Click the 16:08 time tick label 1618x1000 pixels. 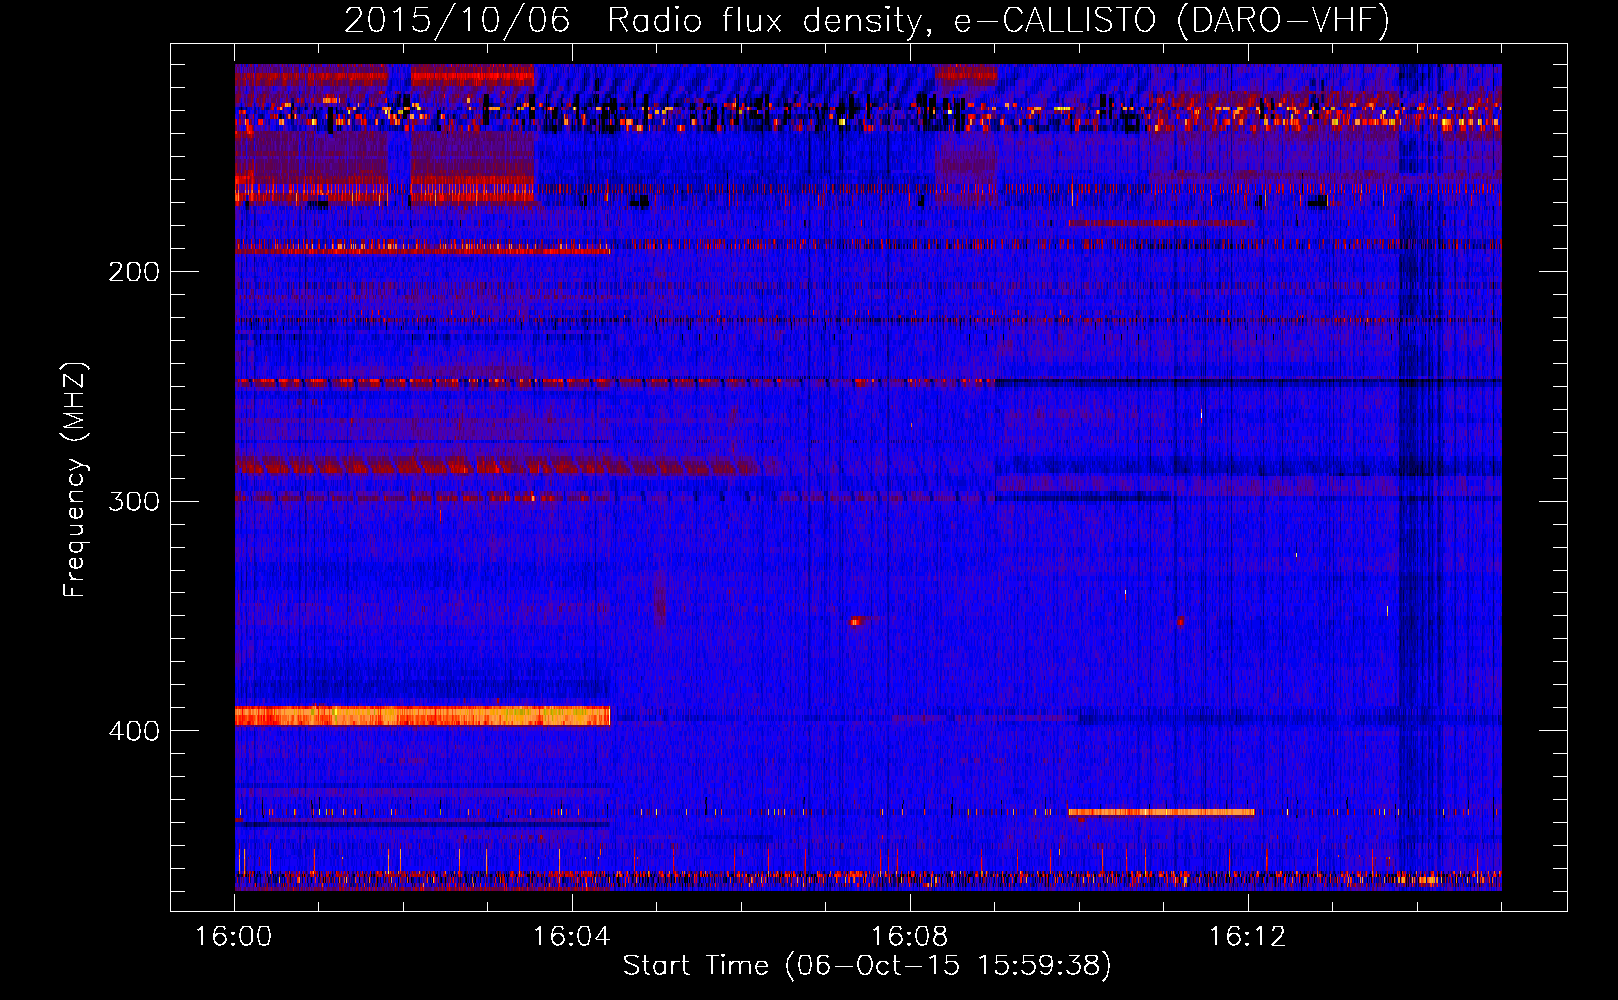click(x=910, y=936)
